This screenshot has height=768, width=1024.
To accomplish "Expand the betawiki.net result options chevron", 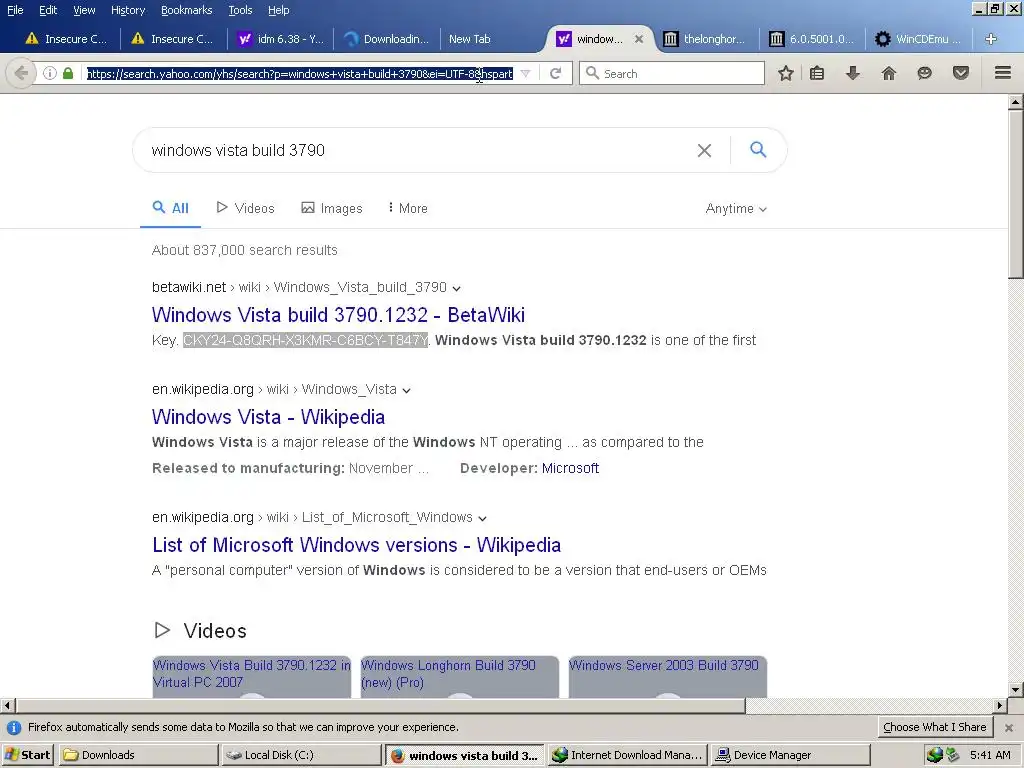I will pos(456,289).
